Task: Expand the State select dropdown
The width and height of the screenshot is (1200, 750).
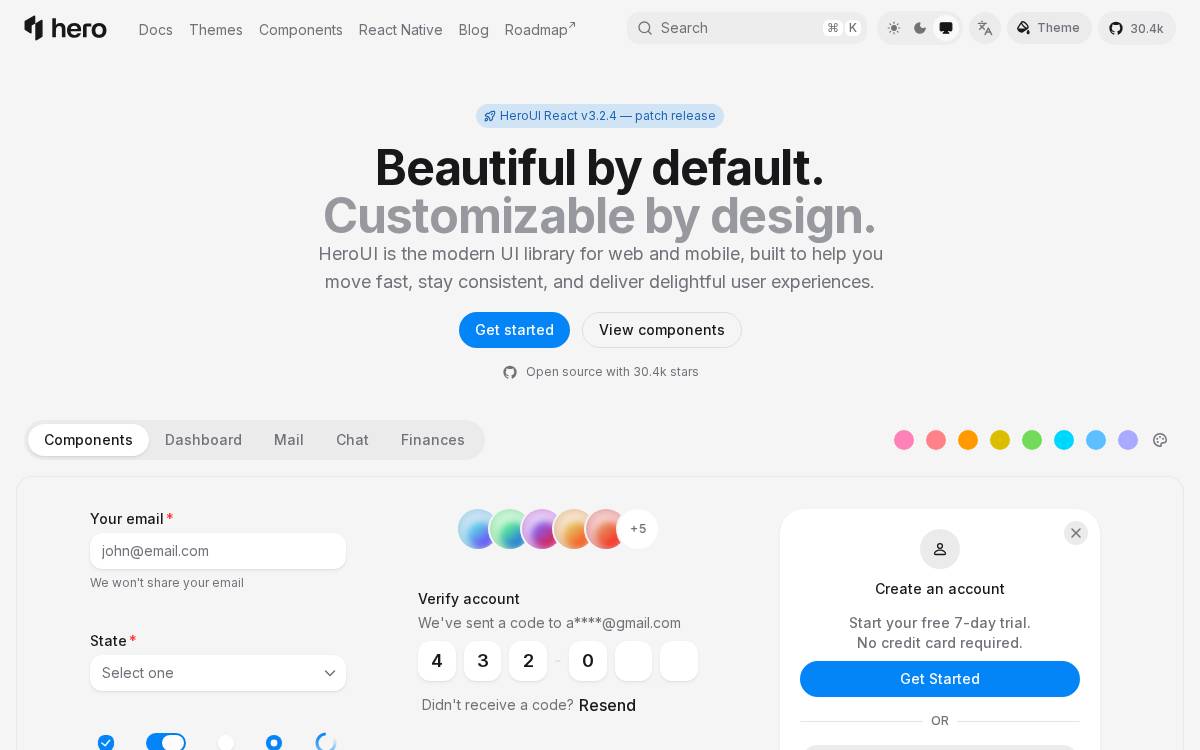Action: coord(218,673)
